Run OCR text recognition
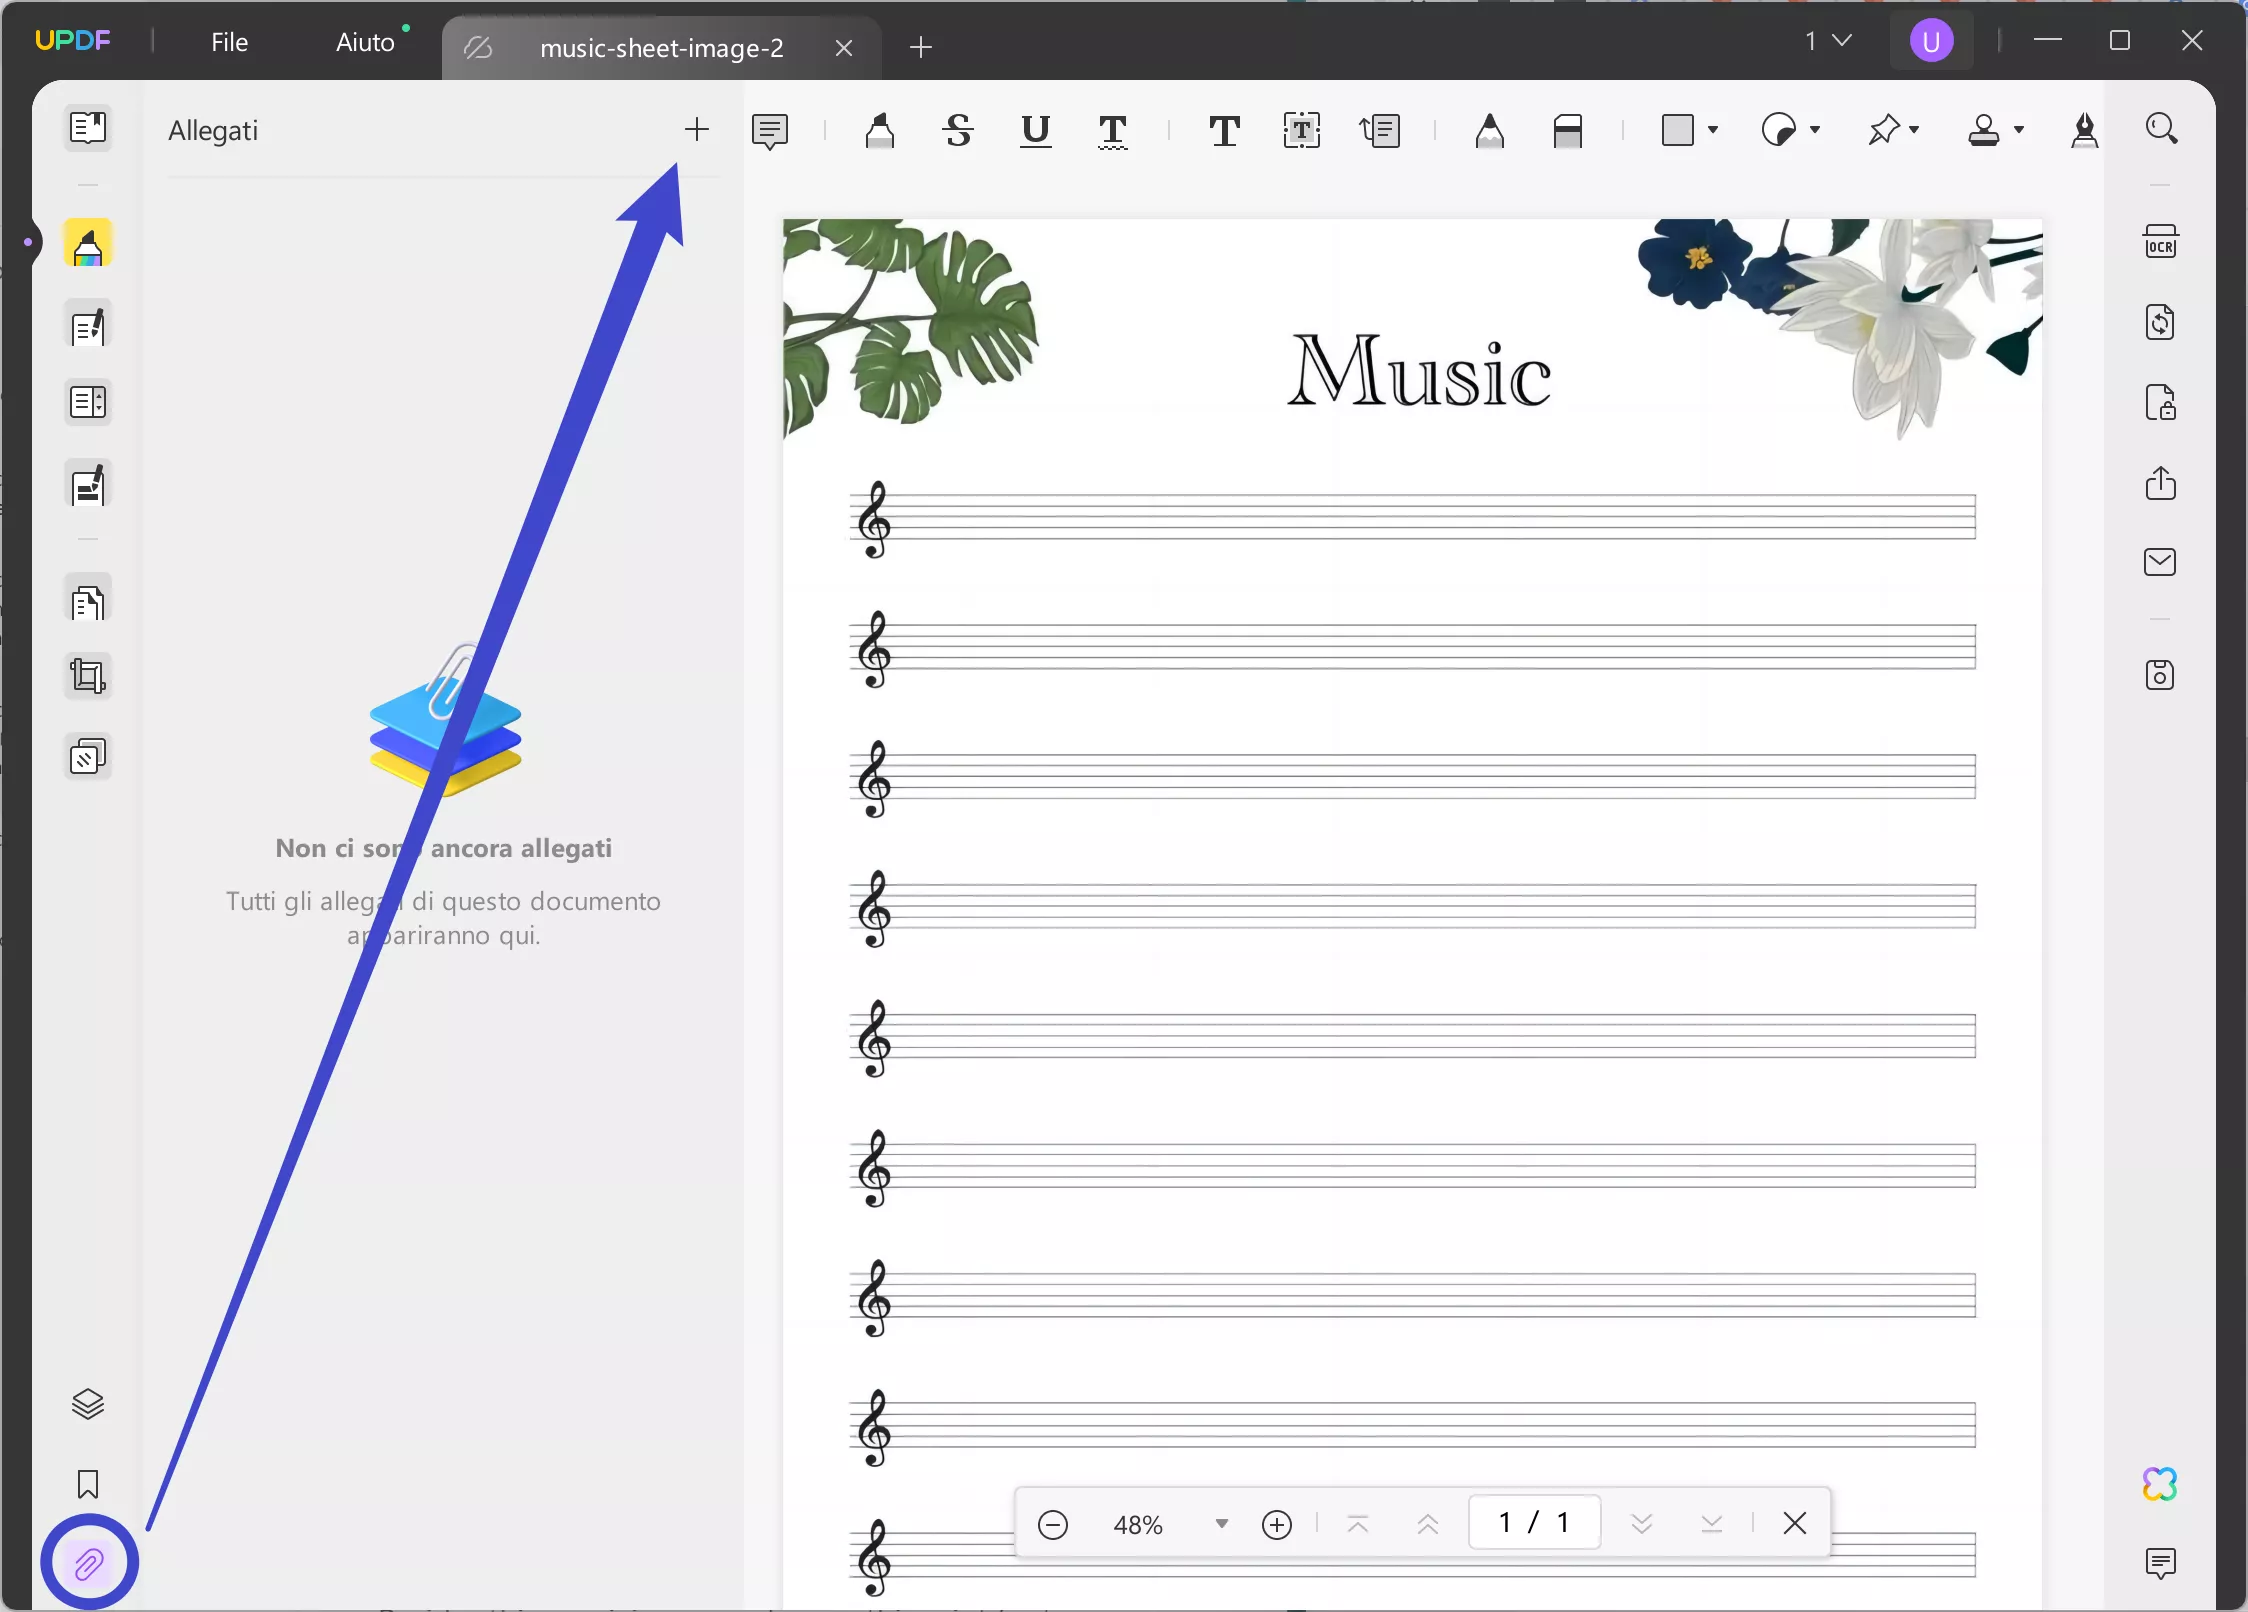2248x1612 pixels. pos(2161,242)
